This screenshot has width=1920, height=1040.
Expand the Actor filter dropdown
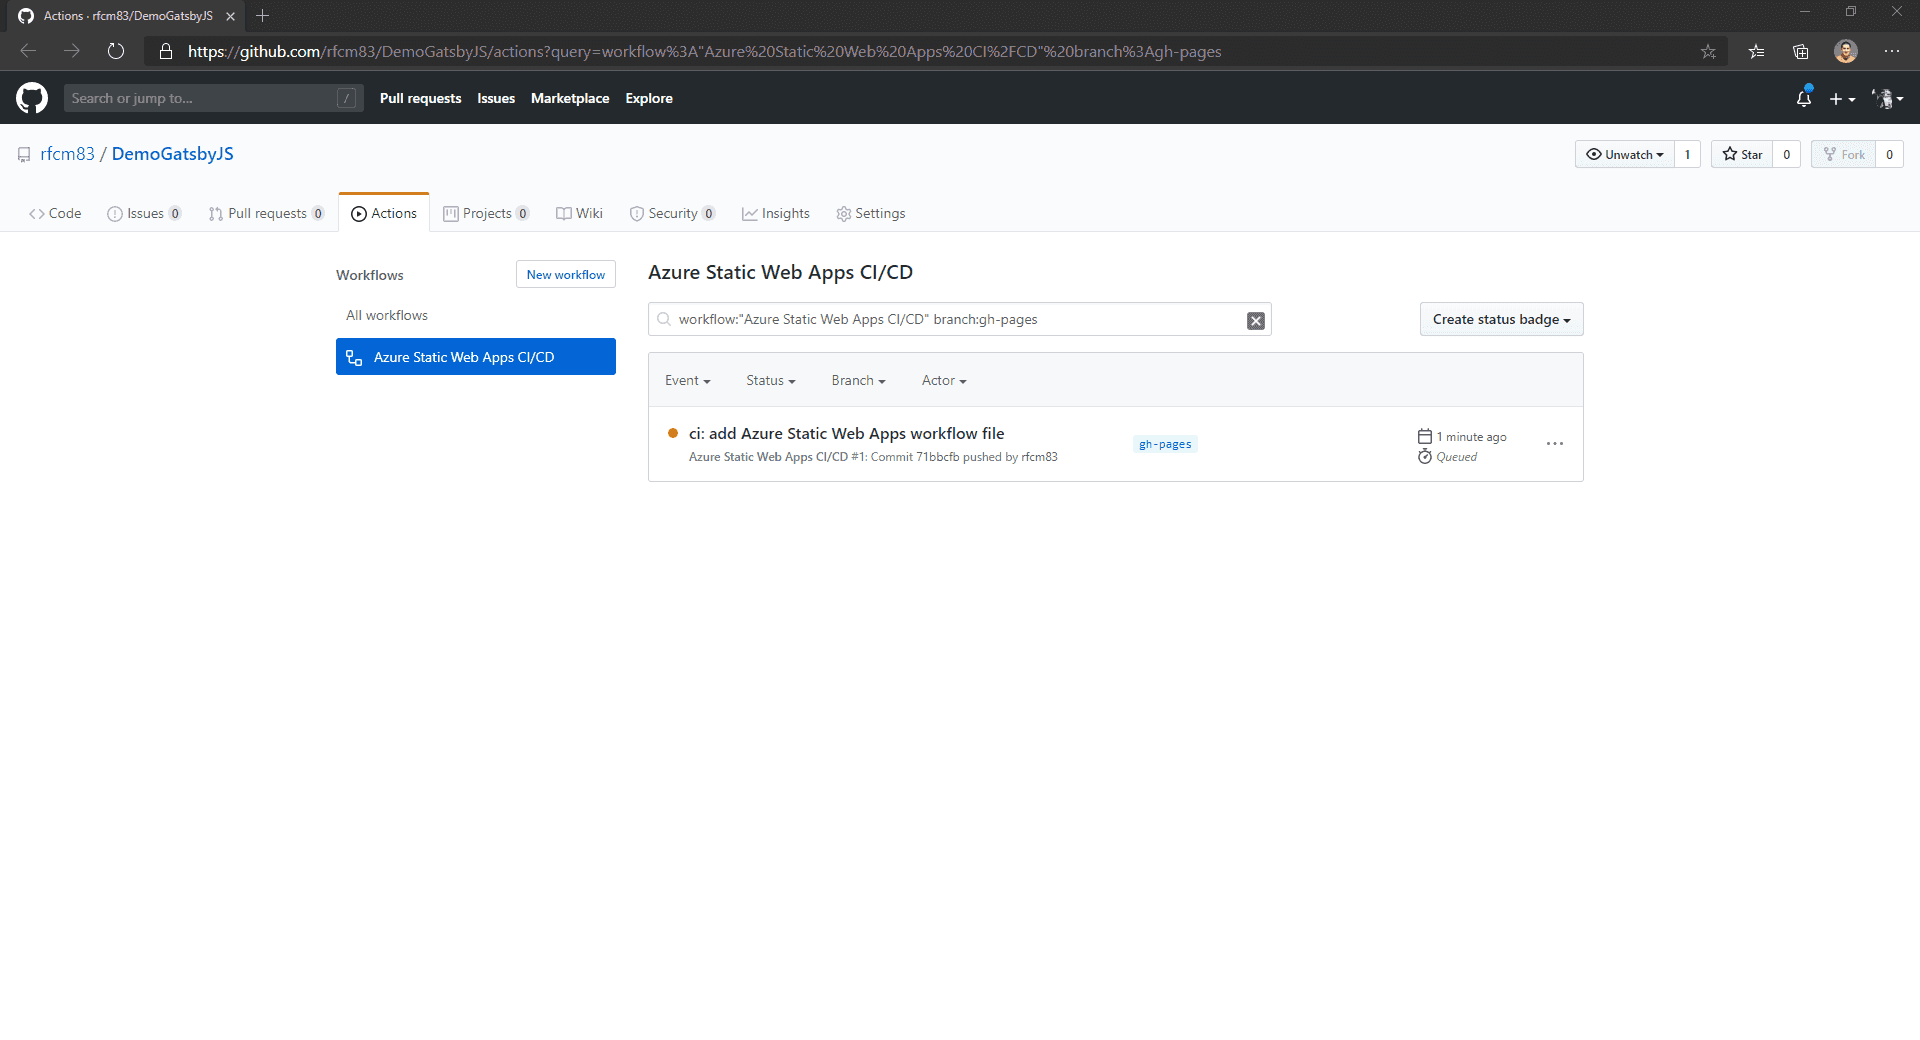coord(944,380)
